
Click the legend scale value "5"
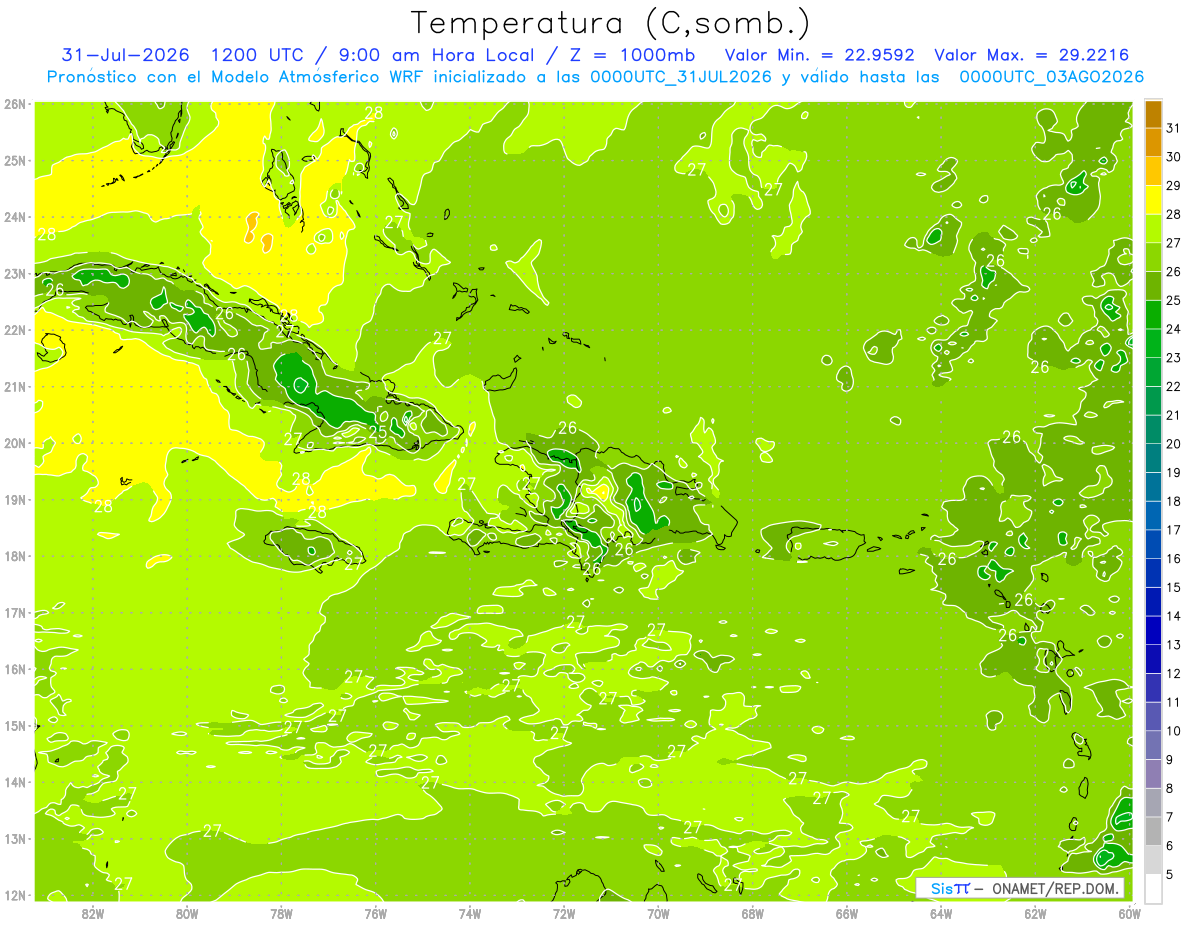1170,875
